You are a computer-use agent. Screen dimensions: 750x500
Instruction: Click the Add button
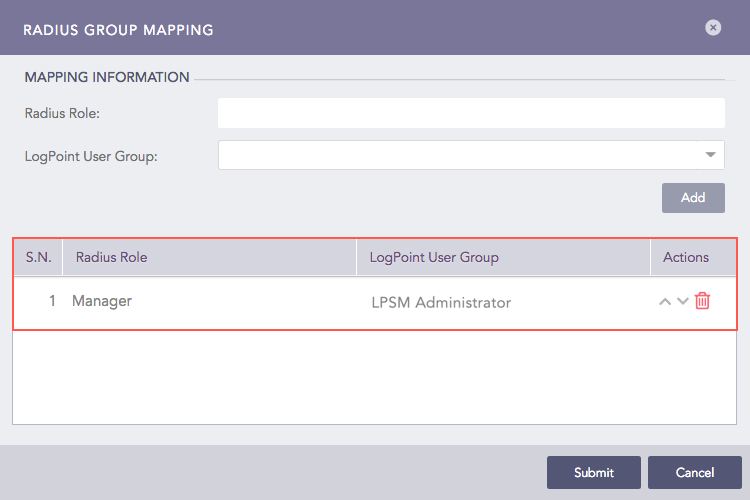pyautogui.click(x=693, y=198)
